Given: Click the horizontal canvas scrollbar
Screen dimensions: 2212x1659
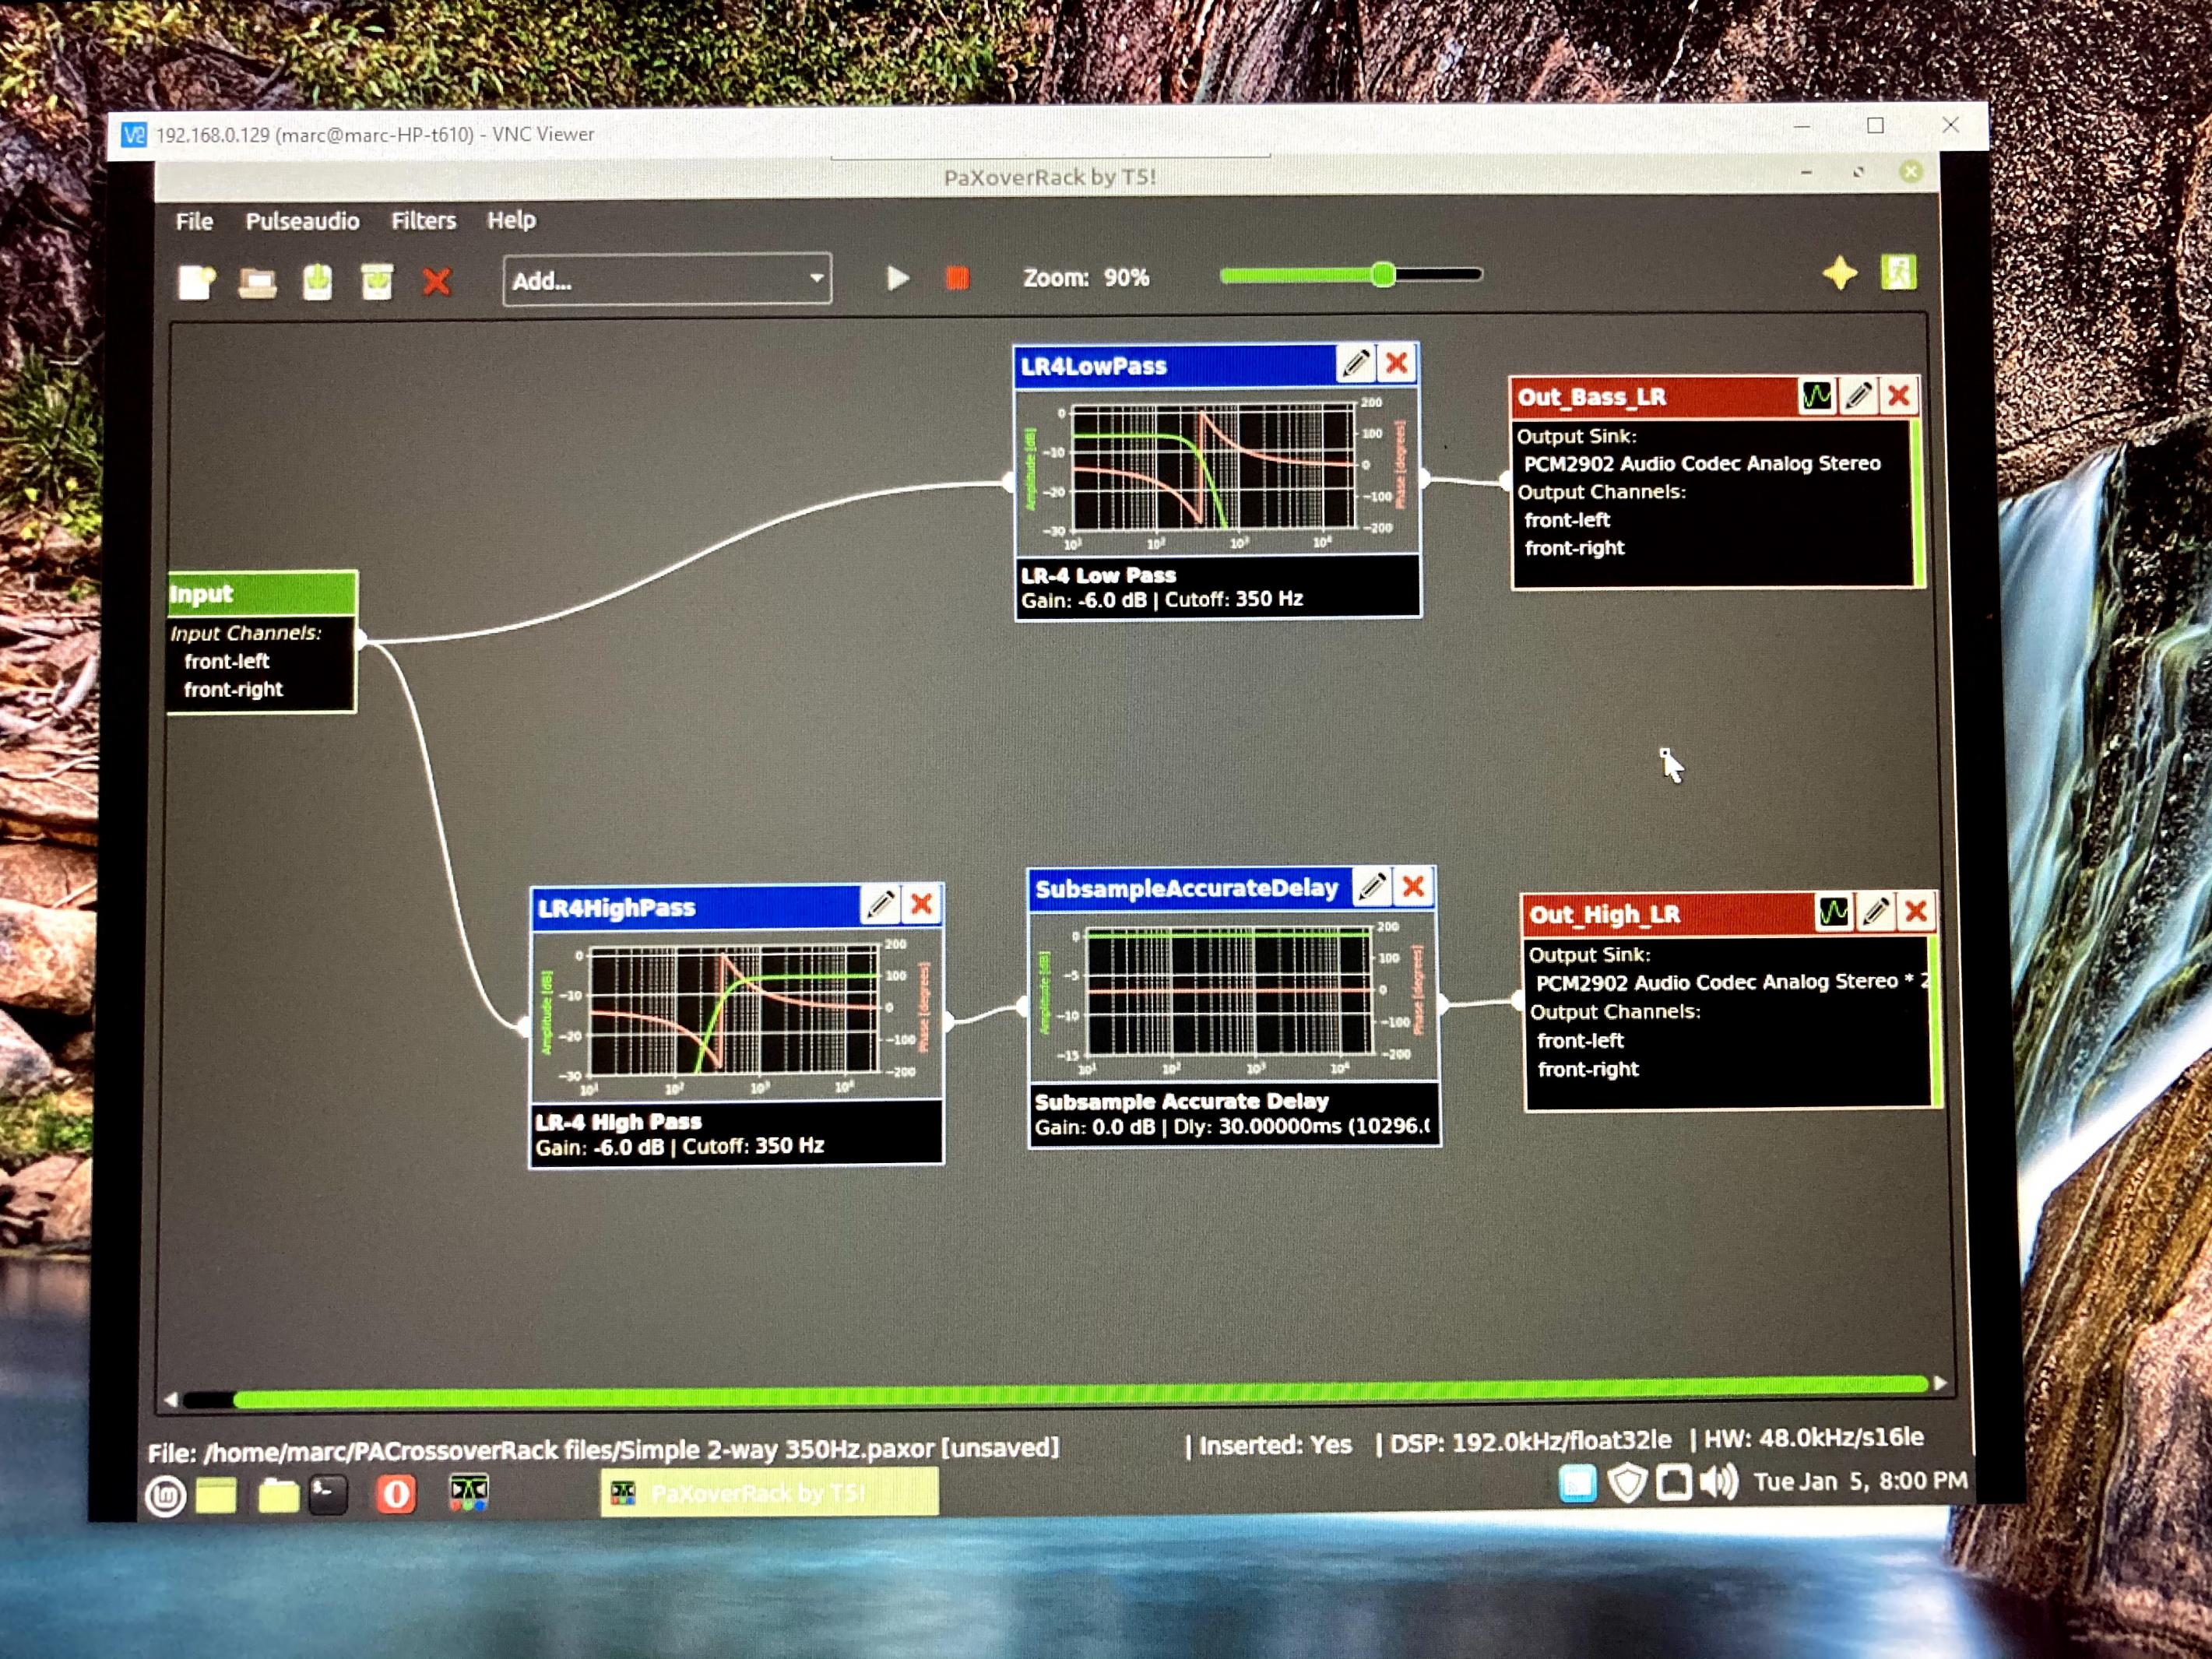Looking at the screenshot, I should pyautogui.click(x=1080, y=1392).
